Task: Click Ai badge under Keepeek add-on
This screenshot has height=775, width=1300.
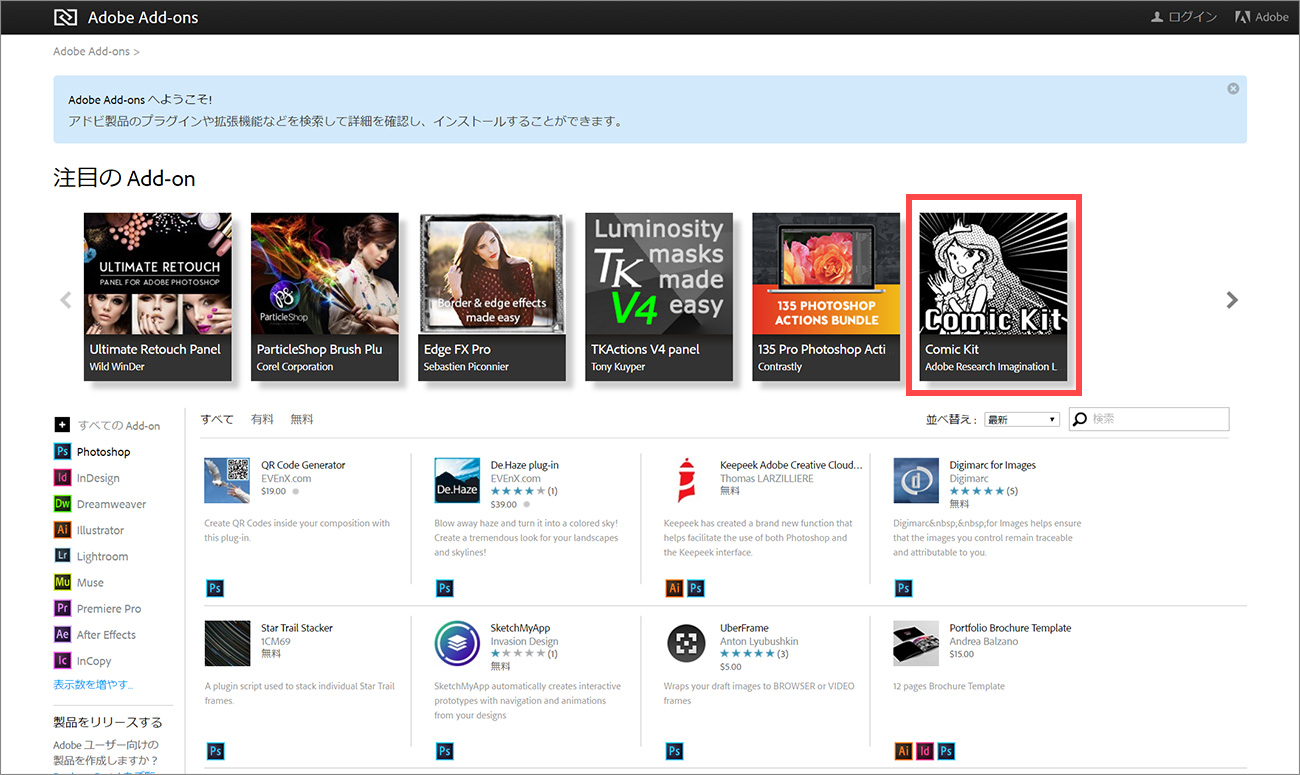Action: [x=674, y=588]
